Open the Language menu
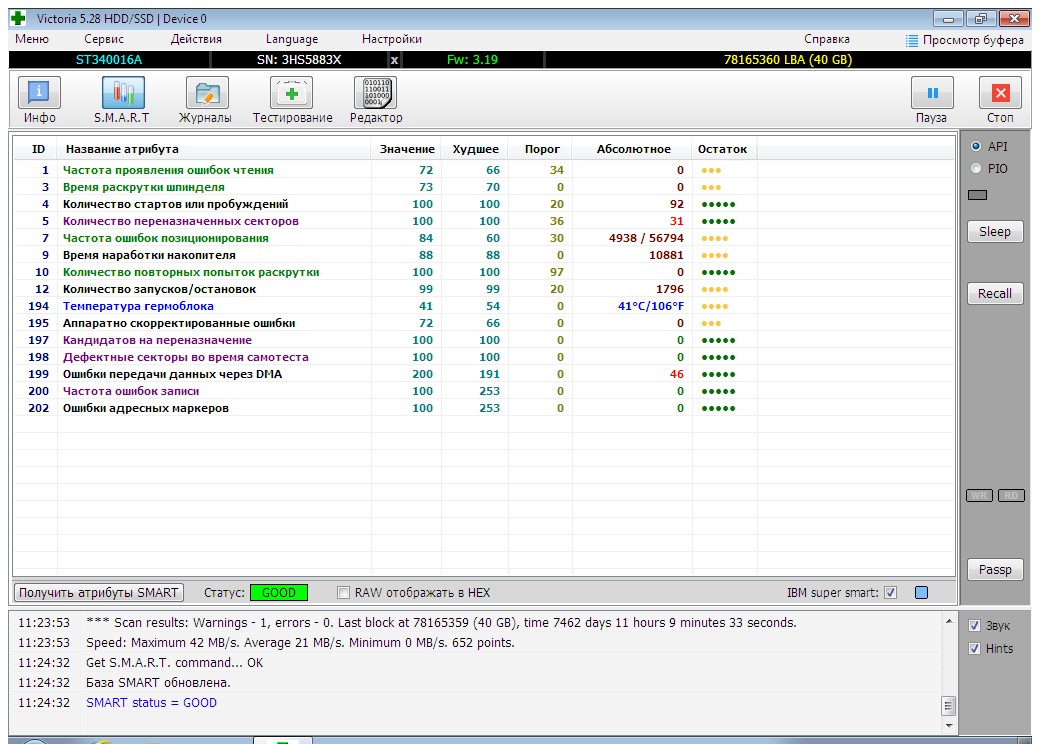The width and height of the screenshot is (1040, 744). (x=292, y=39)
